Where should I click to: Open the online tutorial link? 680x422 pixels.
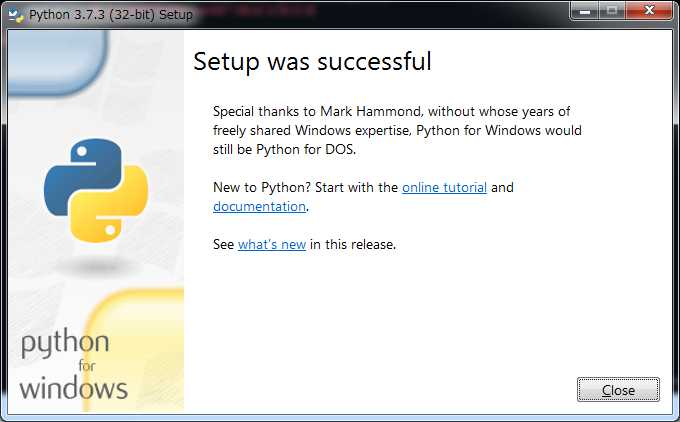tap(444, 187)
